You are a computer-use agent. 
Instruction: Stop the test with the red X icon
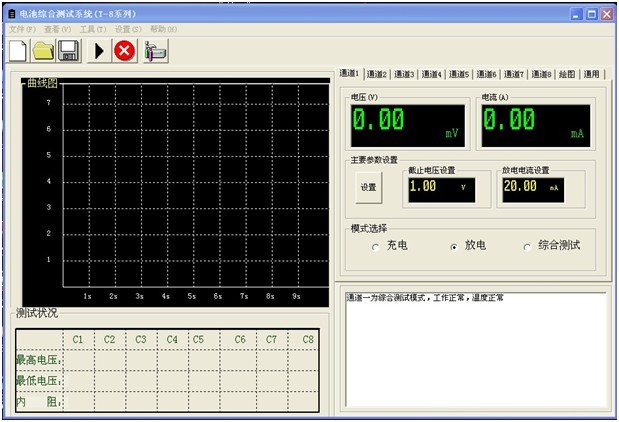(x=124, y=51)
